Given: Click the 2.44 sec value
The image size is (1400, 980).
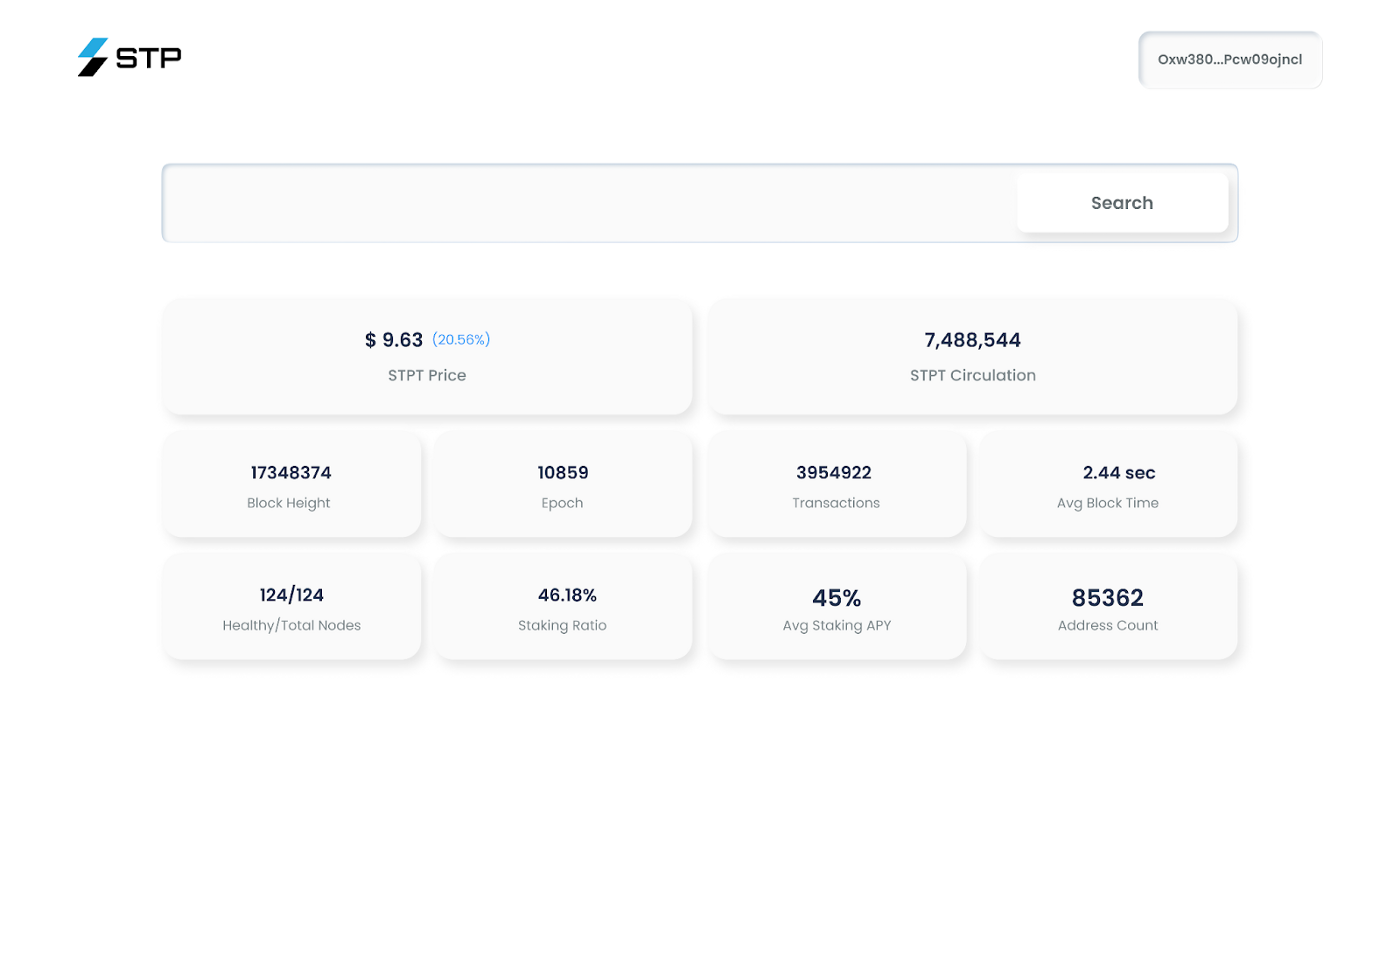Looking at the screenshot, I should tap(1119, 473).
